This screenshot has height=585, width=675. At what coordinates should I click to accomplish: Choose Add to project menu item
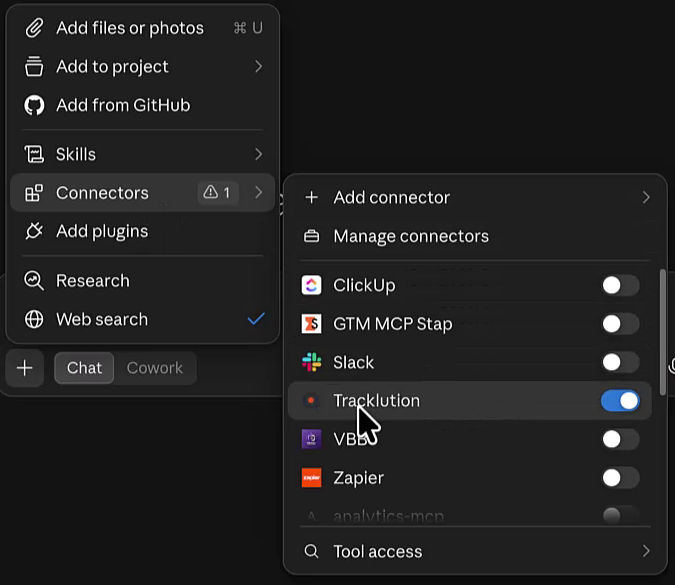click(x=142, y=67)
